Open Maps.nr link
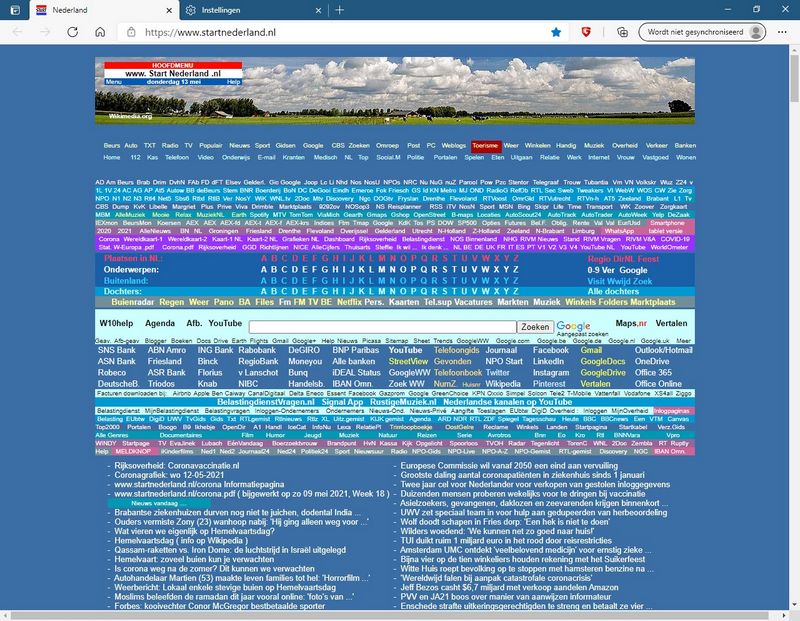This screenshot has width=800, height=621. click(631, 324)
